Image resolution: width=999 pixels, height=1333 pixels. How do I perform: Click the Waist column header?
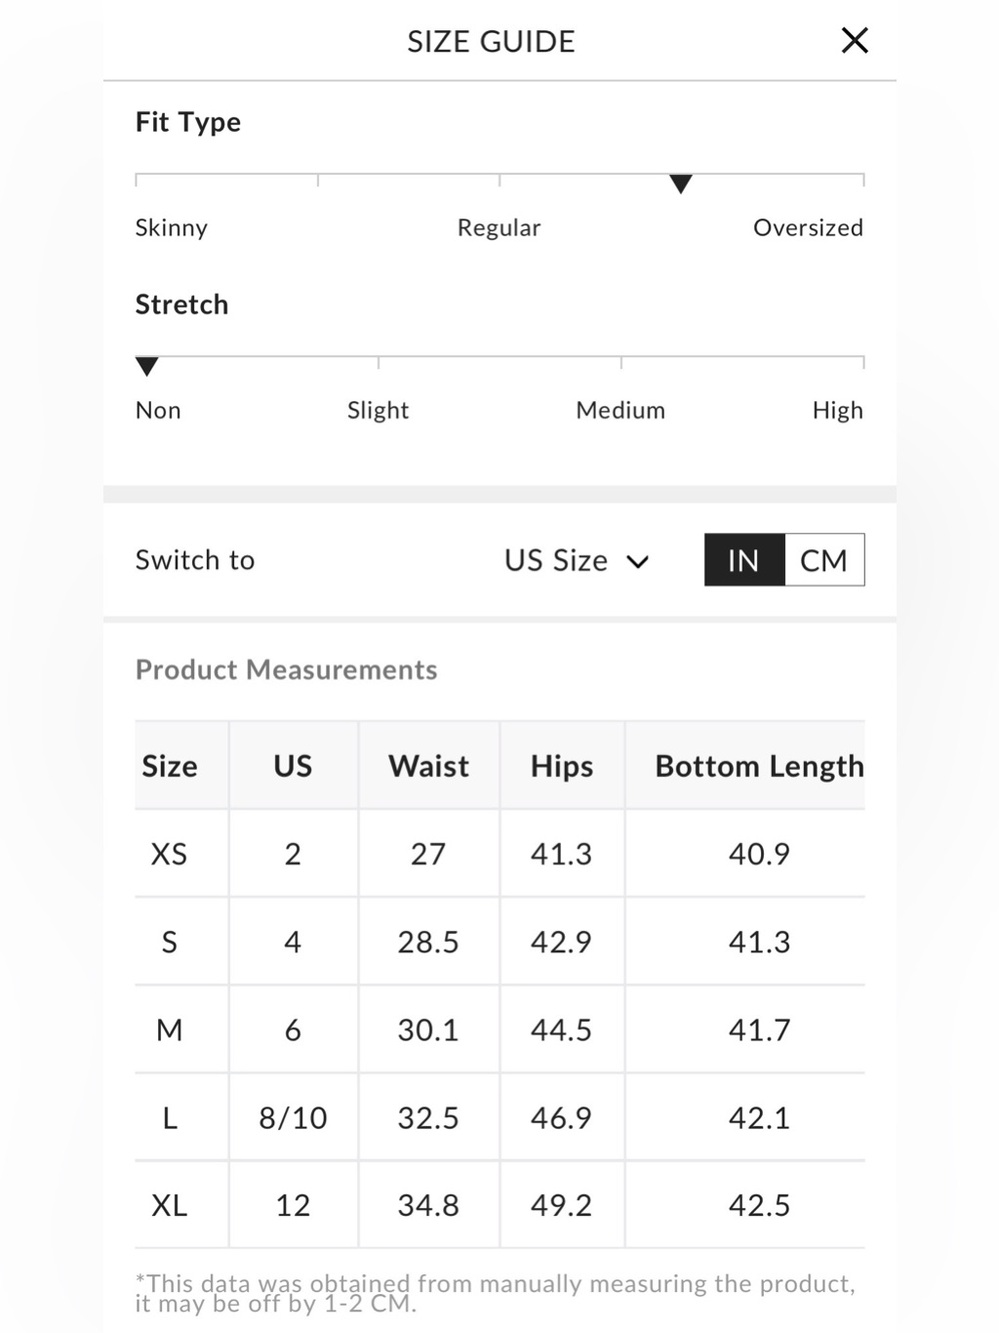click(x=429, y=766)
